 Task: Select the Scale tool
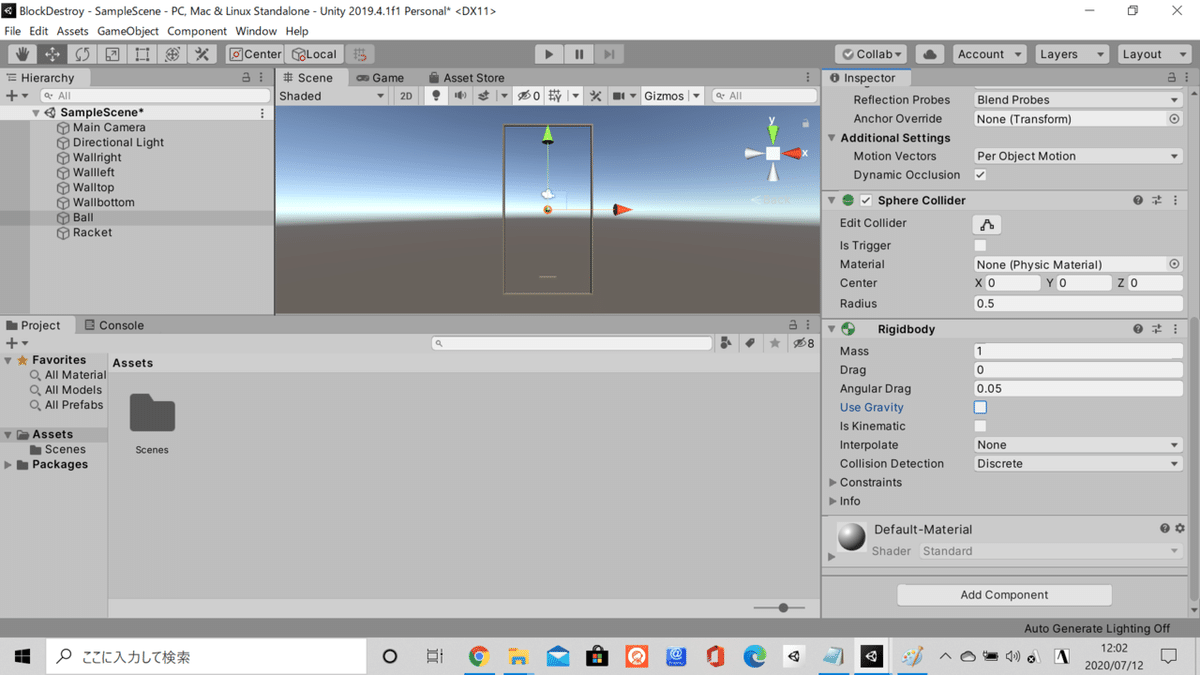pos(112,54)
